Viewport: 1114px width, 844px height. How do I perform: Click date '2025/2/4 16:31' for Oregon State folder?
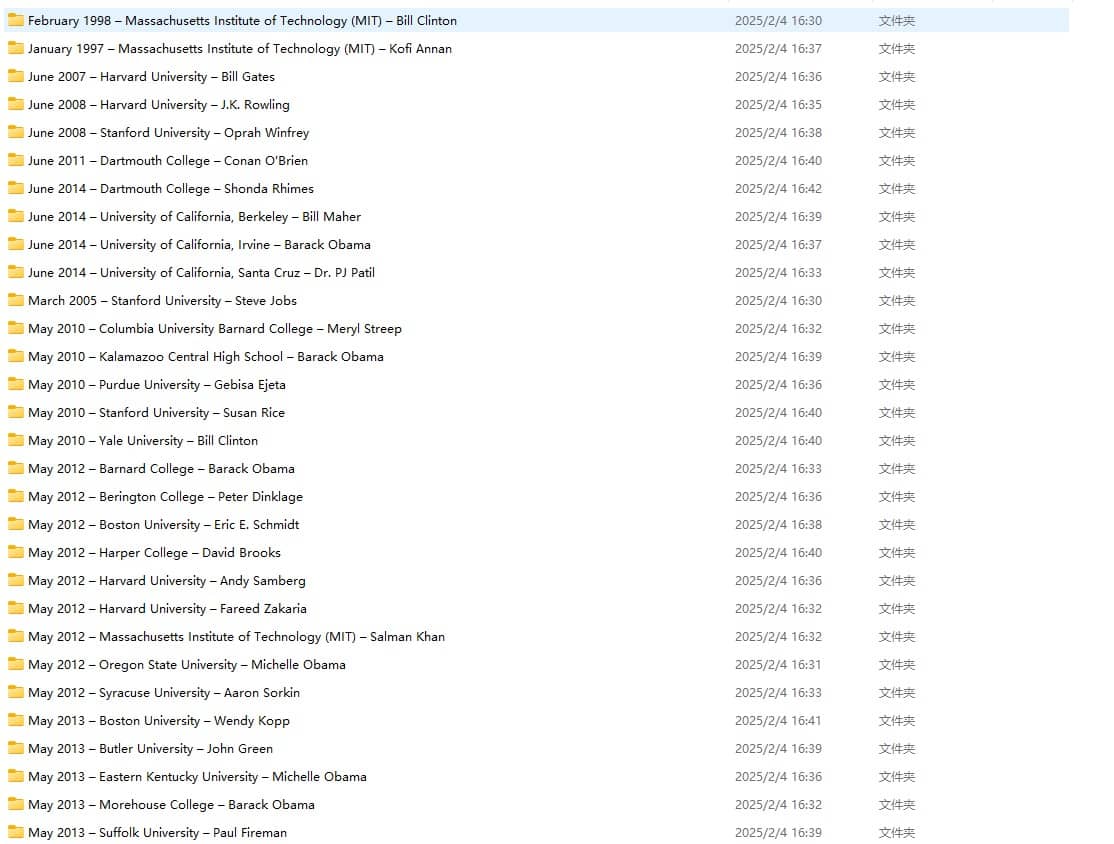(778, 665)
